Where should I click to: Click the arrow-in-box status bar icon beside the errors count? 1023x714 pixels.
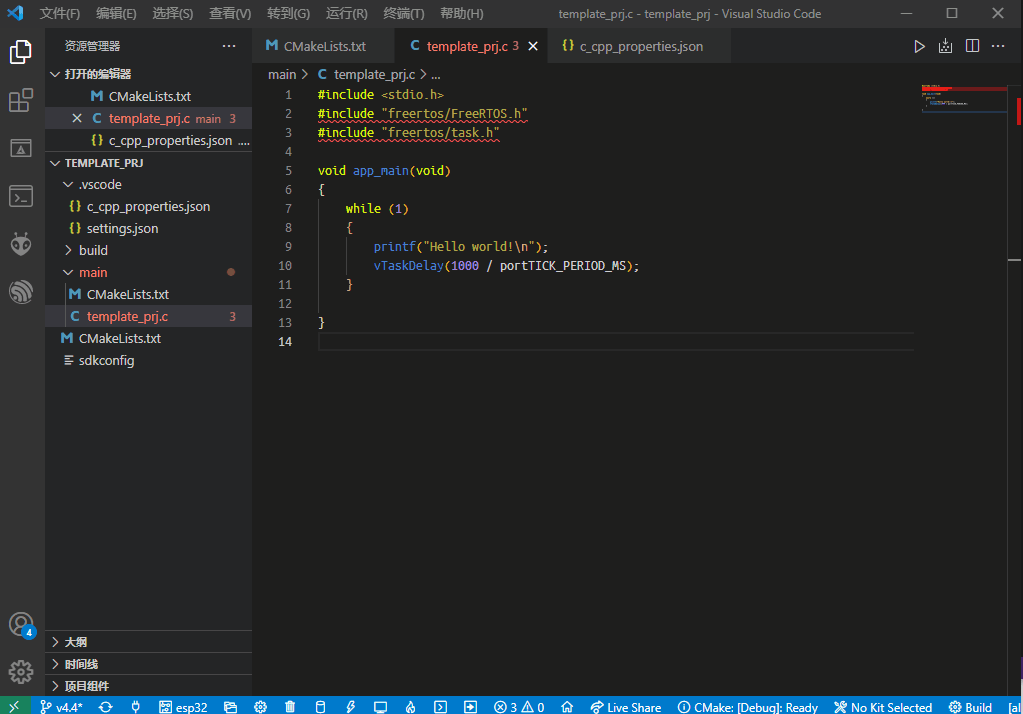coord(470,707)
